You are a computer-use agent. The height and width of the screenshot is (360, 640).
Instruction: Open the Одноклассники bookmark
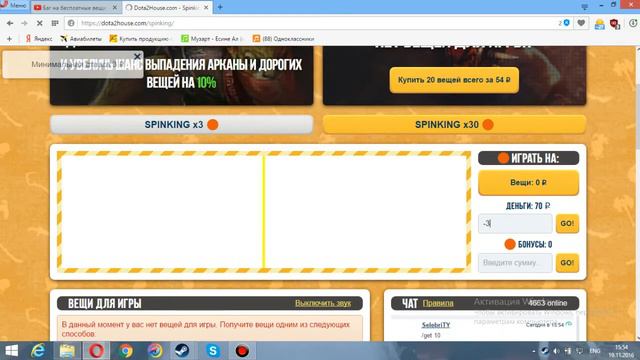click(283, 39)
